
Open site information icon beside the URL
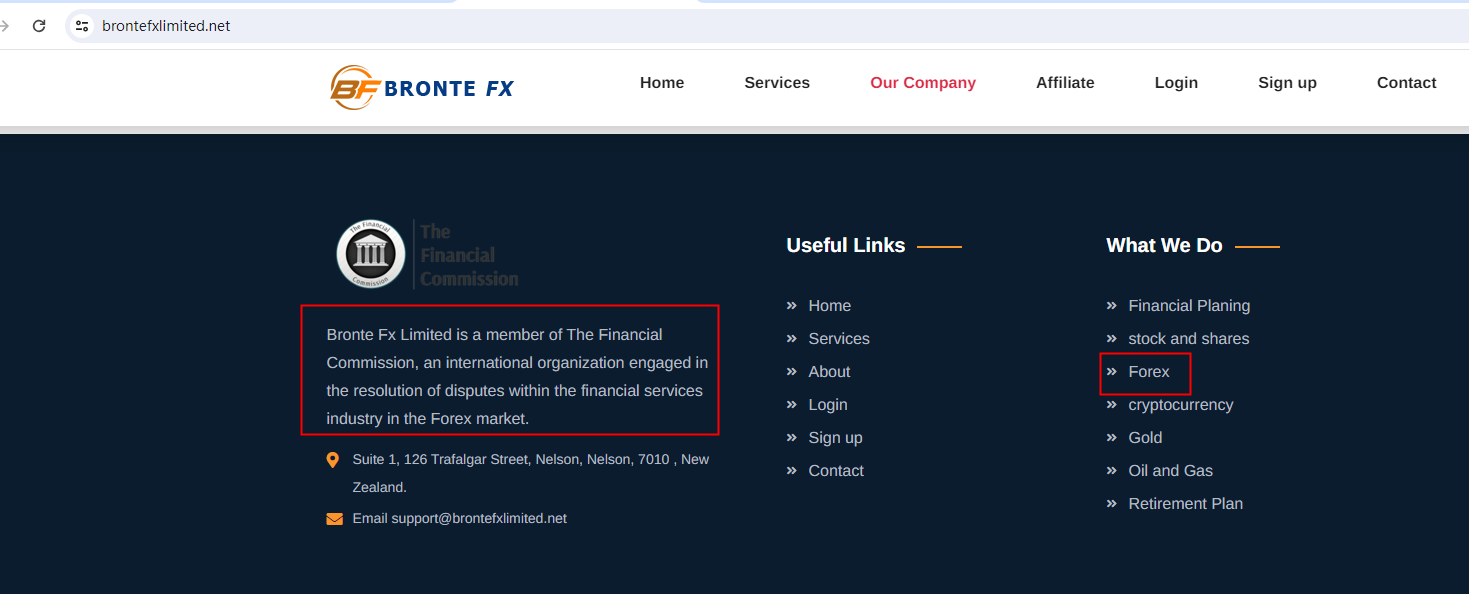point(83,26)
